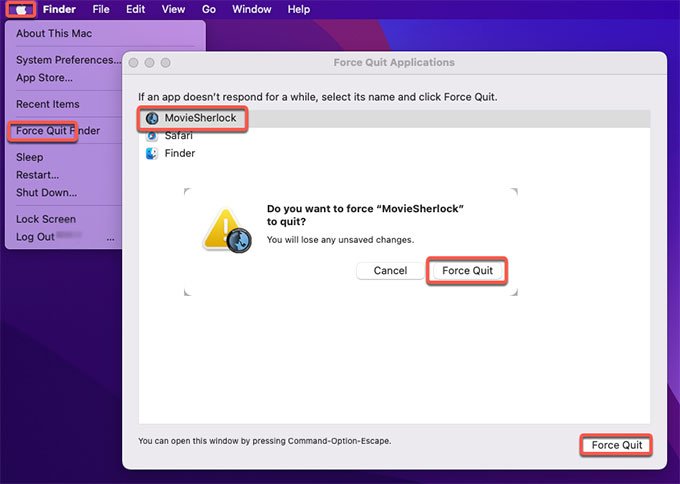Open the File menu
This screenshot has width=680, height=484.
coord(101,9)
